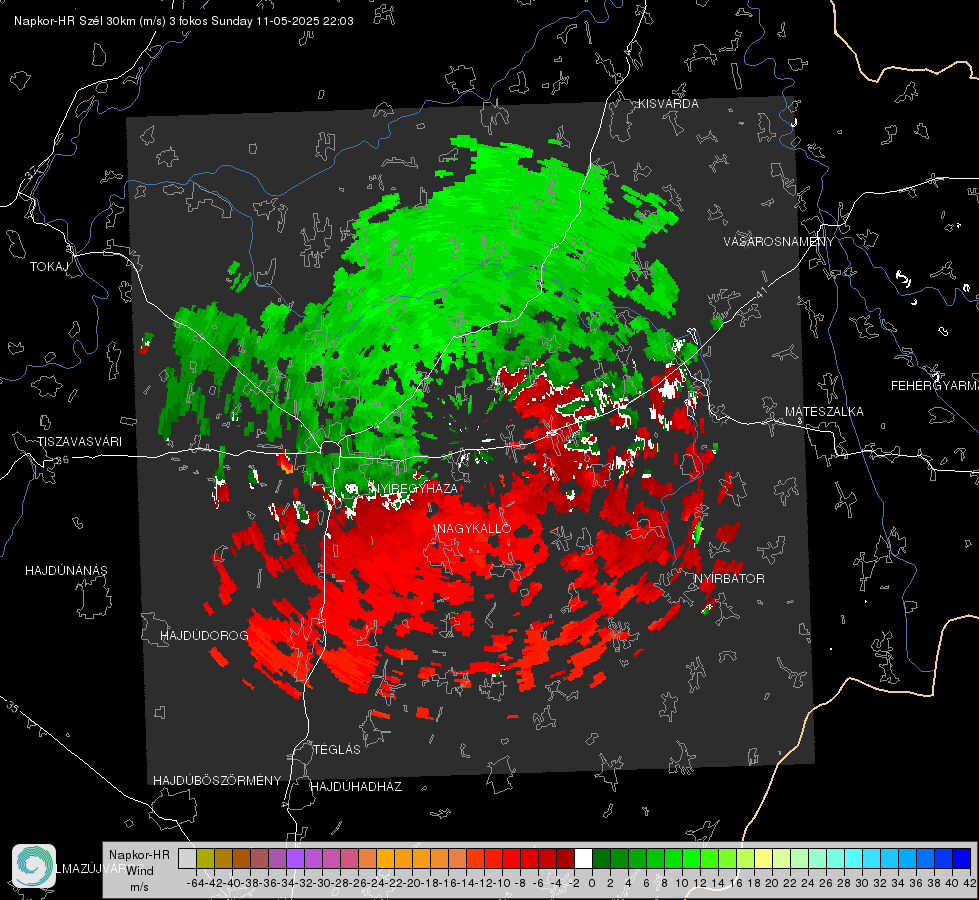Click the -2 value on the wind scale
Viewport: 979px width, 900px height.
tap(573, 883)
